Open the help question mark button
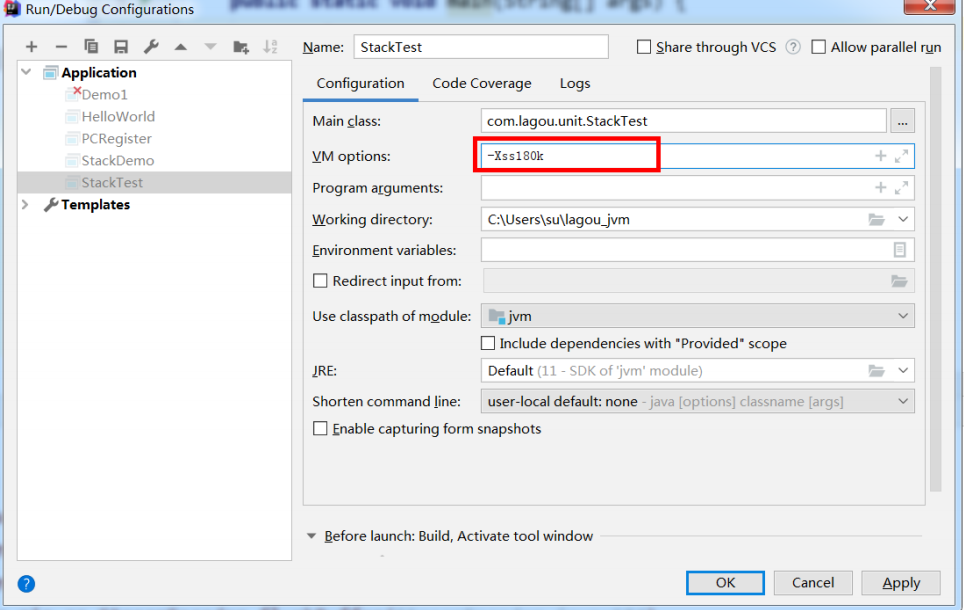This screenshot has height=610, width=964. coord(26,584)
